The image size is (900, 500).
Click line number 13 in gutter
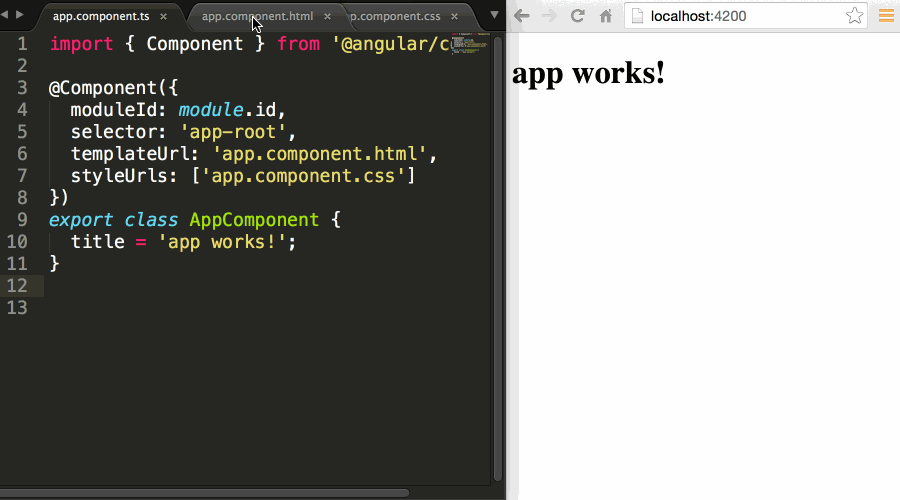(x=17, y=308)
